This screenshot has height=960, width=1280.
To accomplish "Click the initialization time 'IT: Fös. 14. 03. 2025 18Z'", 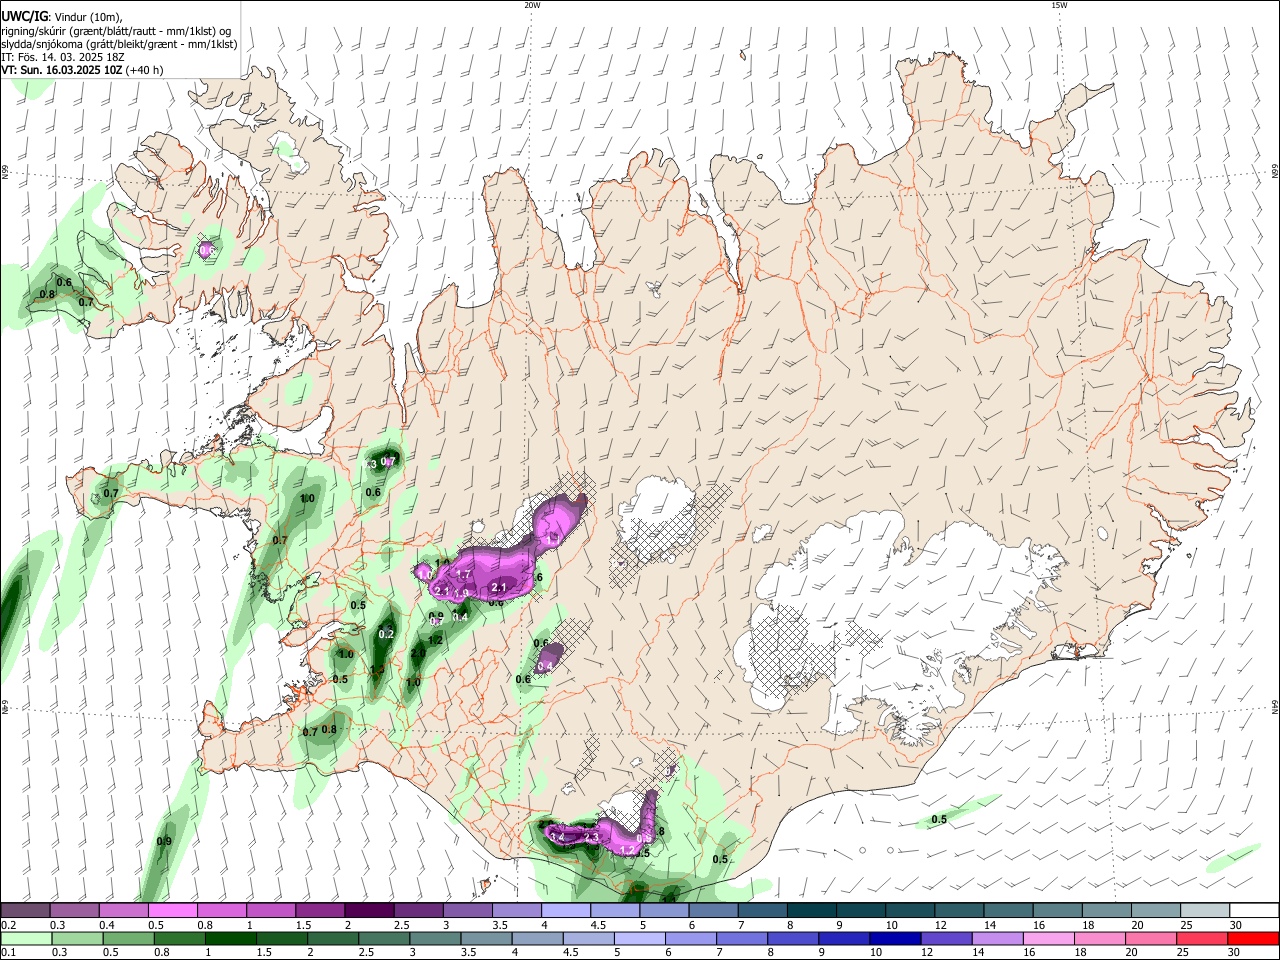I will [x=63, y=57].
